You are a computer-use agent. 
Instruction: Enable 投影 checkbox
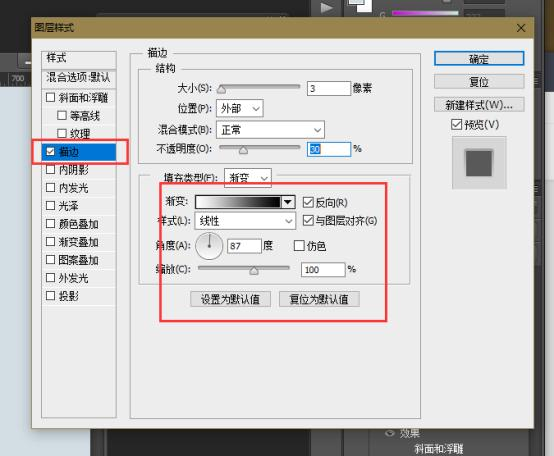point(51,296)
